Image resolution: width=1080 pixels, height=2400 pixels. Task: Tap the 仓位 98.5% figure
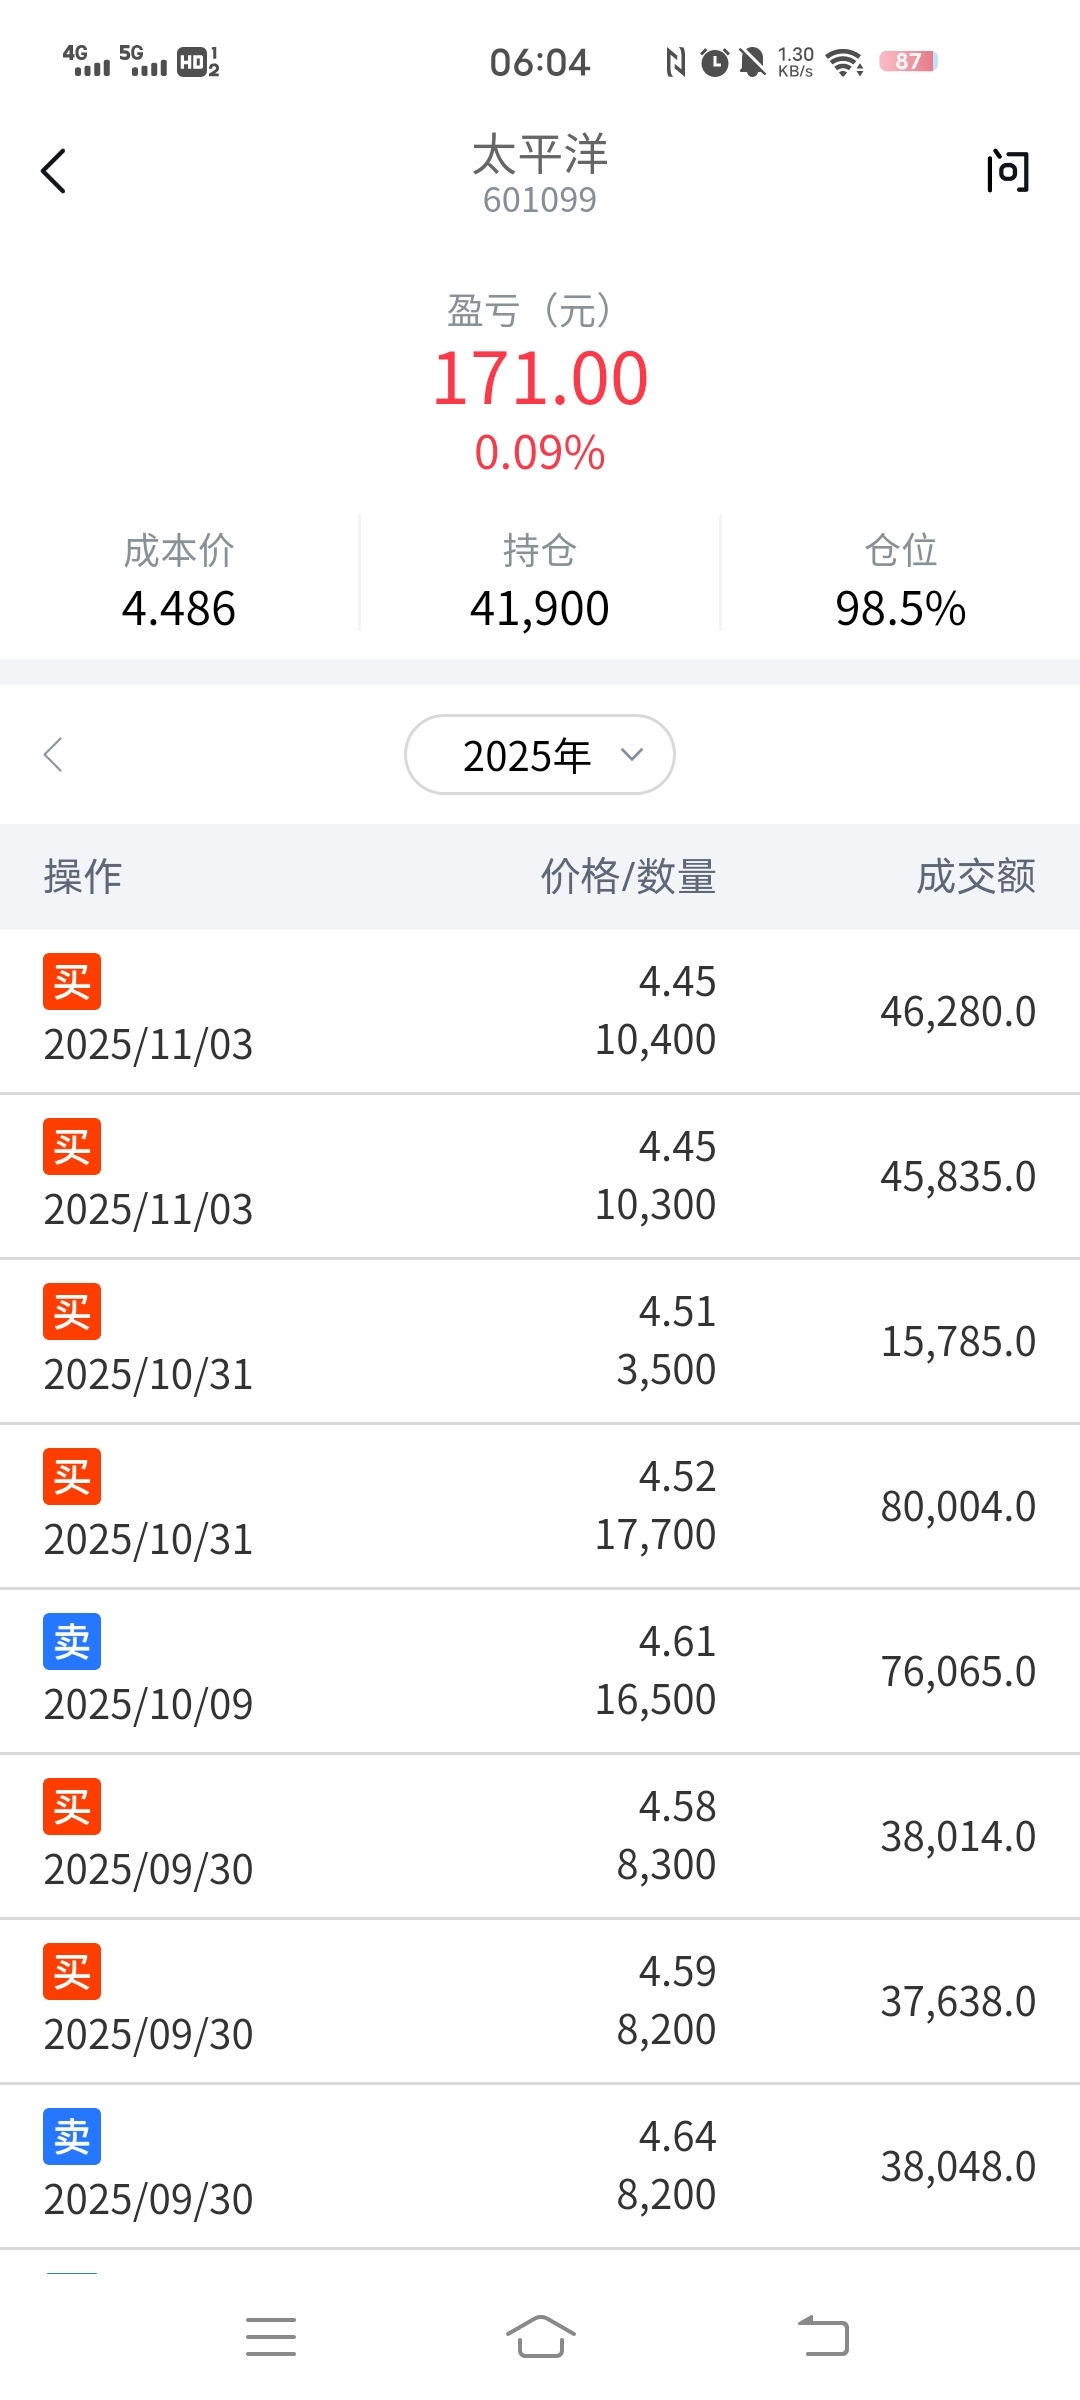coord(900,608)
